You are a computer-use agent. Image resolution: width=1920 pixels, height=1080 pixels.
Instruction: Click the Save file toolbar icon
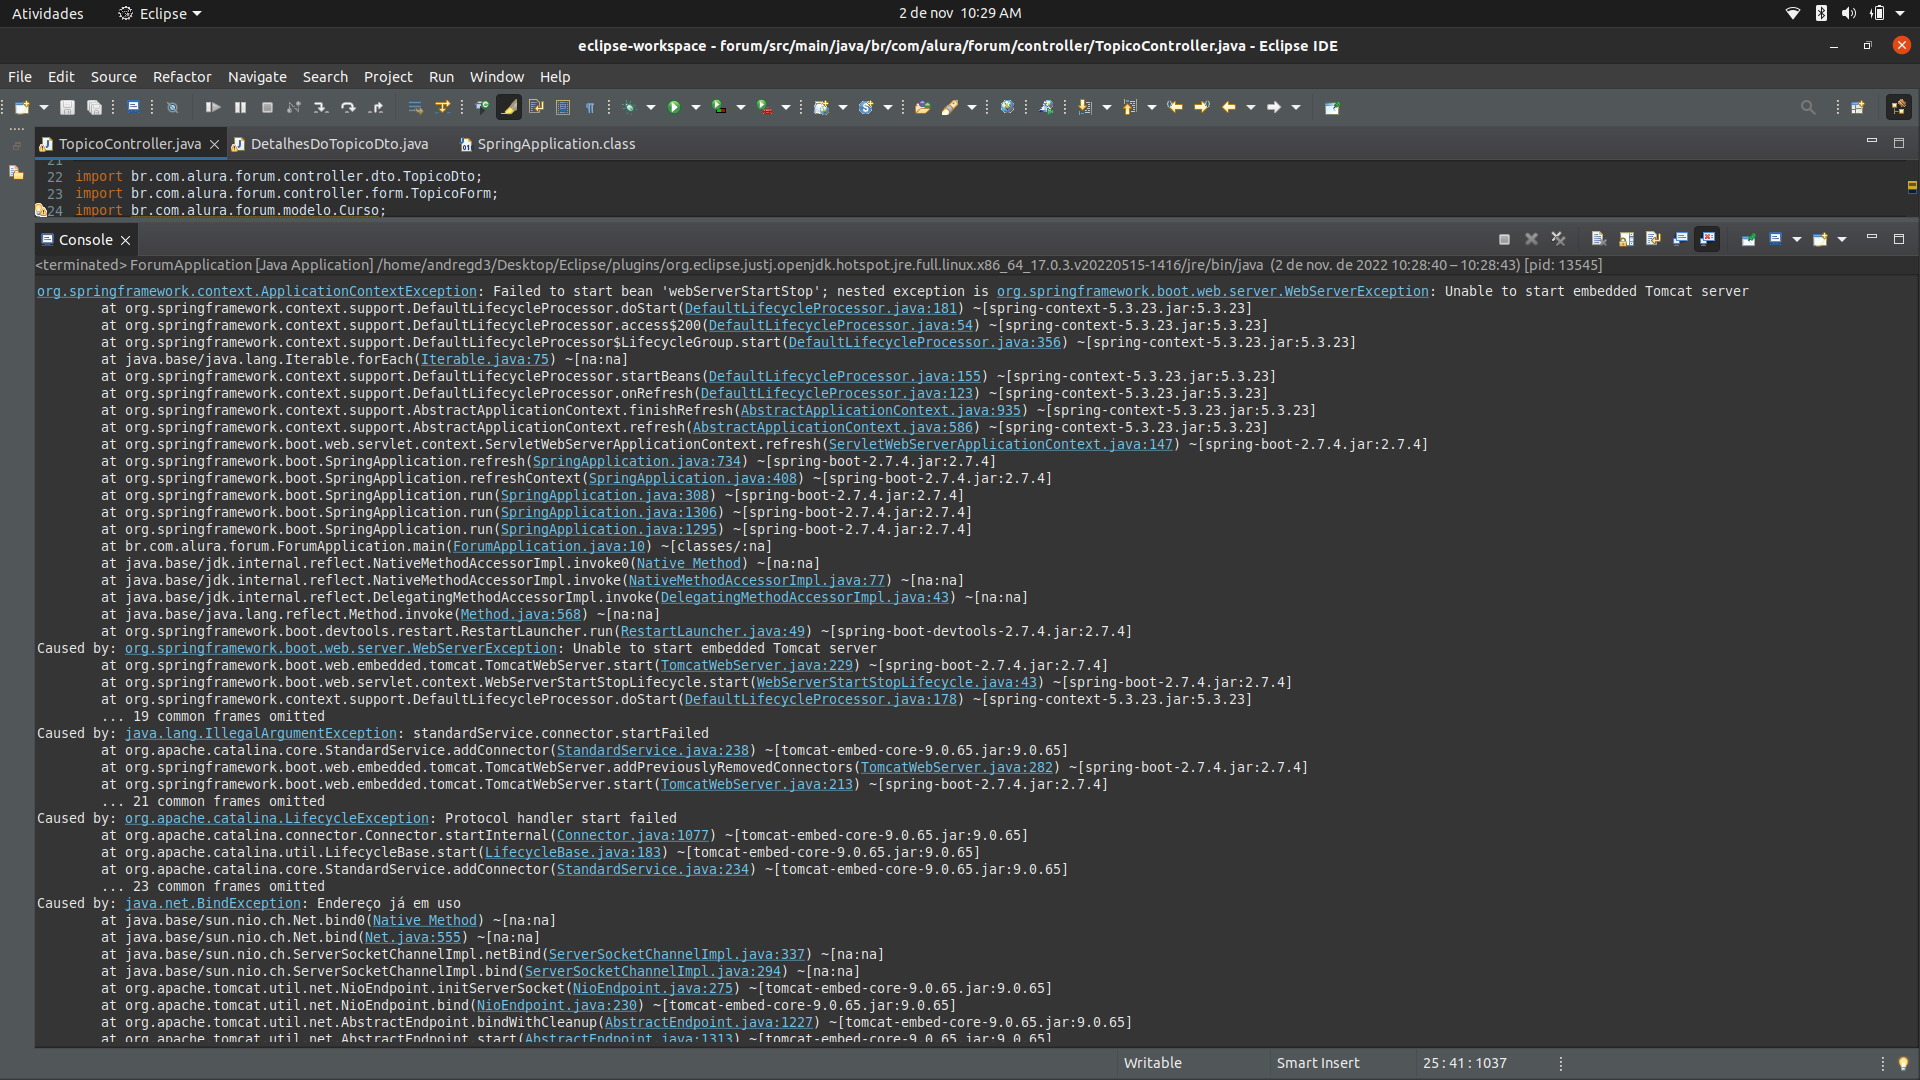pos(67,107)
